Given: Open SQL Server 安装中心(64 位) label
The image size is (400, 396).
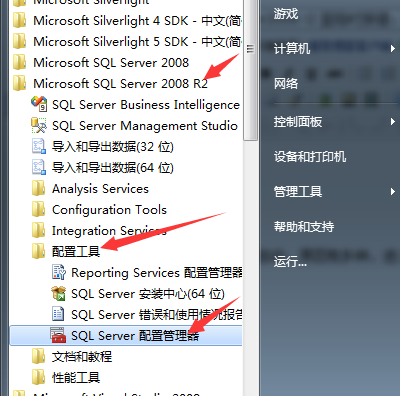Looking at the screenshot, I should pyautogui.click(x=148, y=294).
